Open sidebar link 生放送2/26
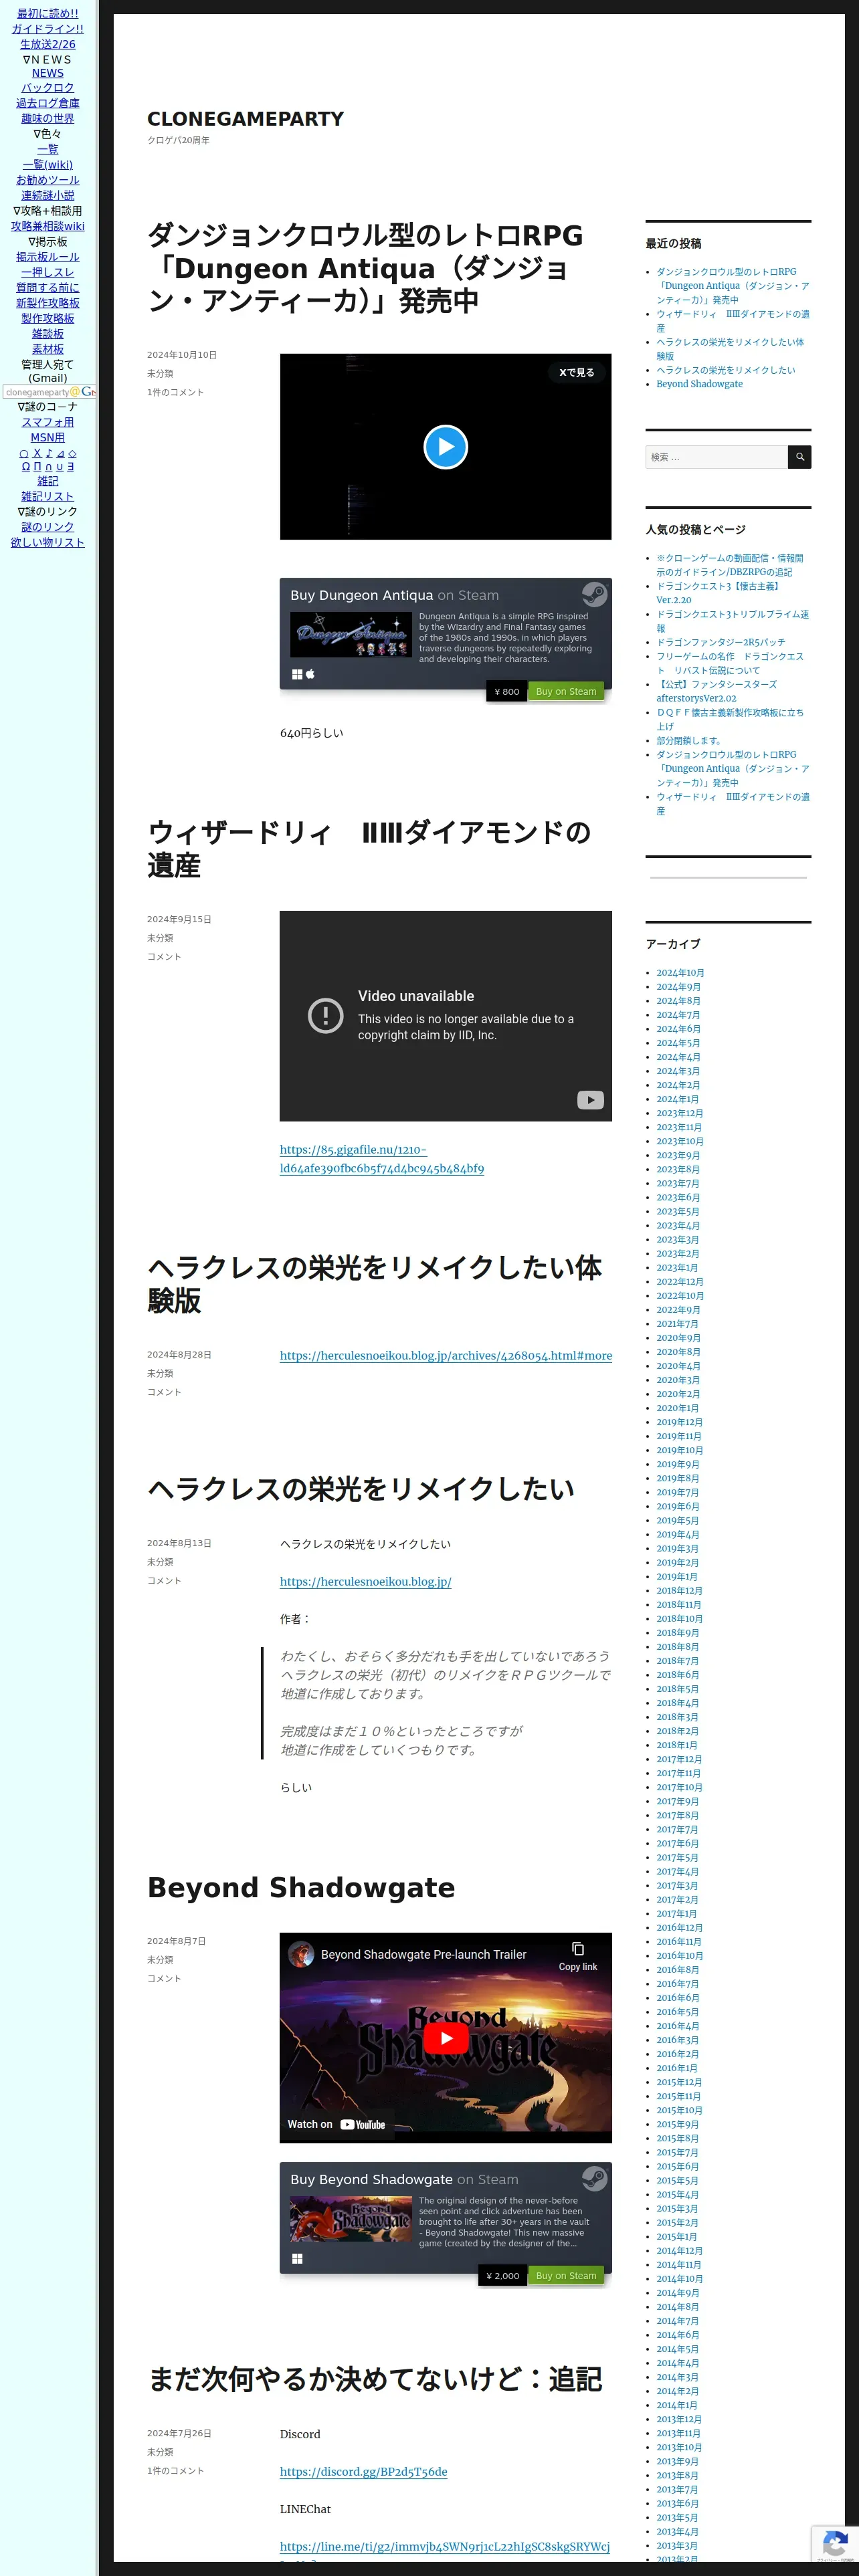This screenshot has width=859, height=2576. [48, 44]
